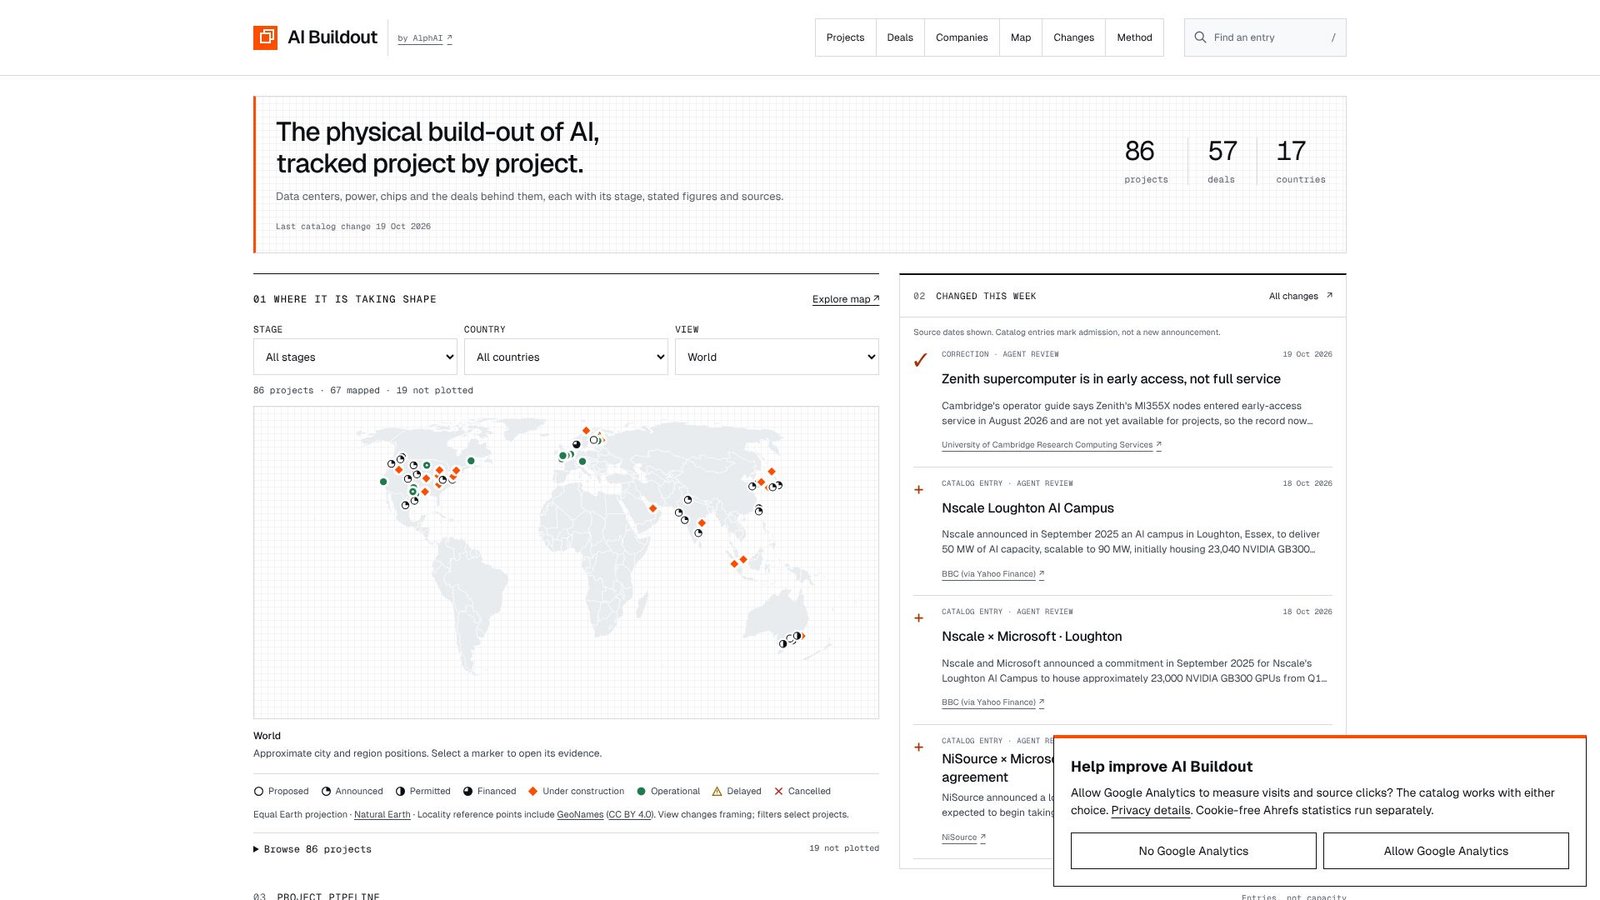Expand the Browse 86 projects list
Viewport: 1600px width, 900px height.
[x=312, y=849]
